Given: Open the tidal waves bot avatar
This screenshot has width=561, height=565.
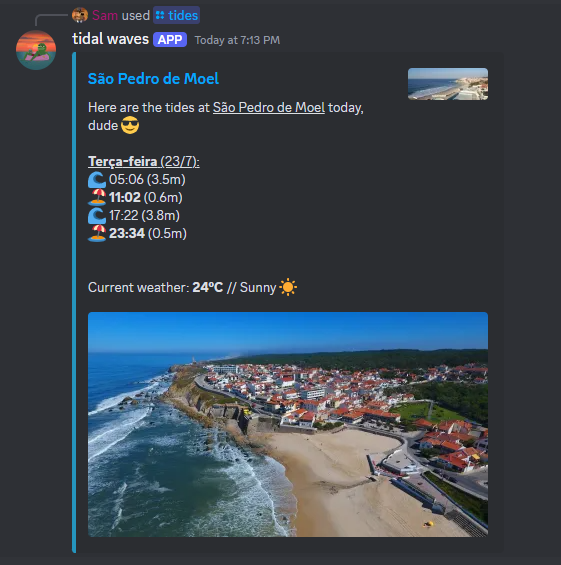Looking at the screenshot, I should 36,50.
